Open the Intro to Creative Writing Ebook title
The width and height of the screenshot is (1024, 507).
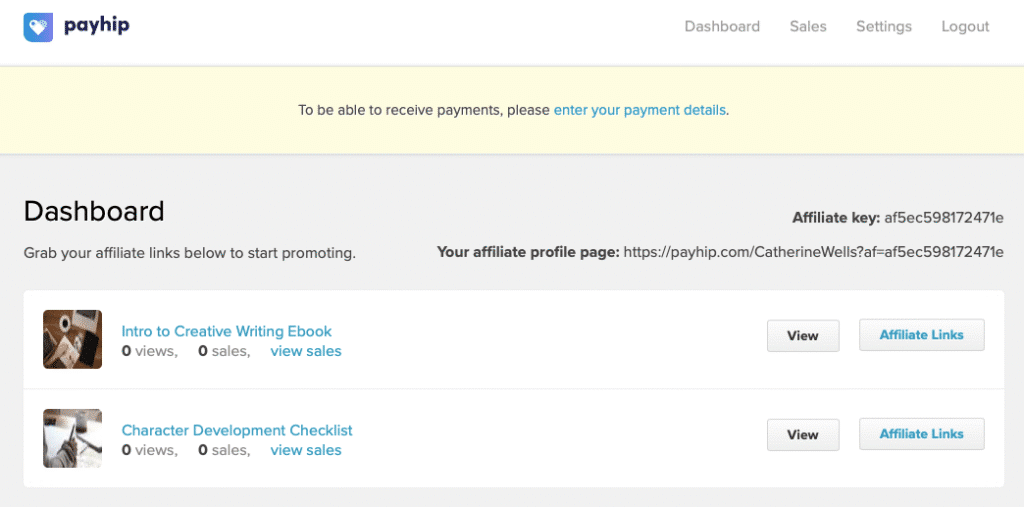[x=227, y=331]
